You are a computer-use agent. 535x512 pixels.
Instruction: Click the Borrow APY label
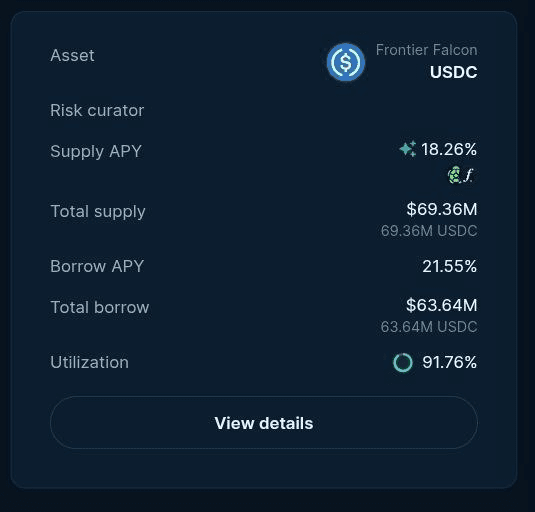(x=97, y=266)
